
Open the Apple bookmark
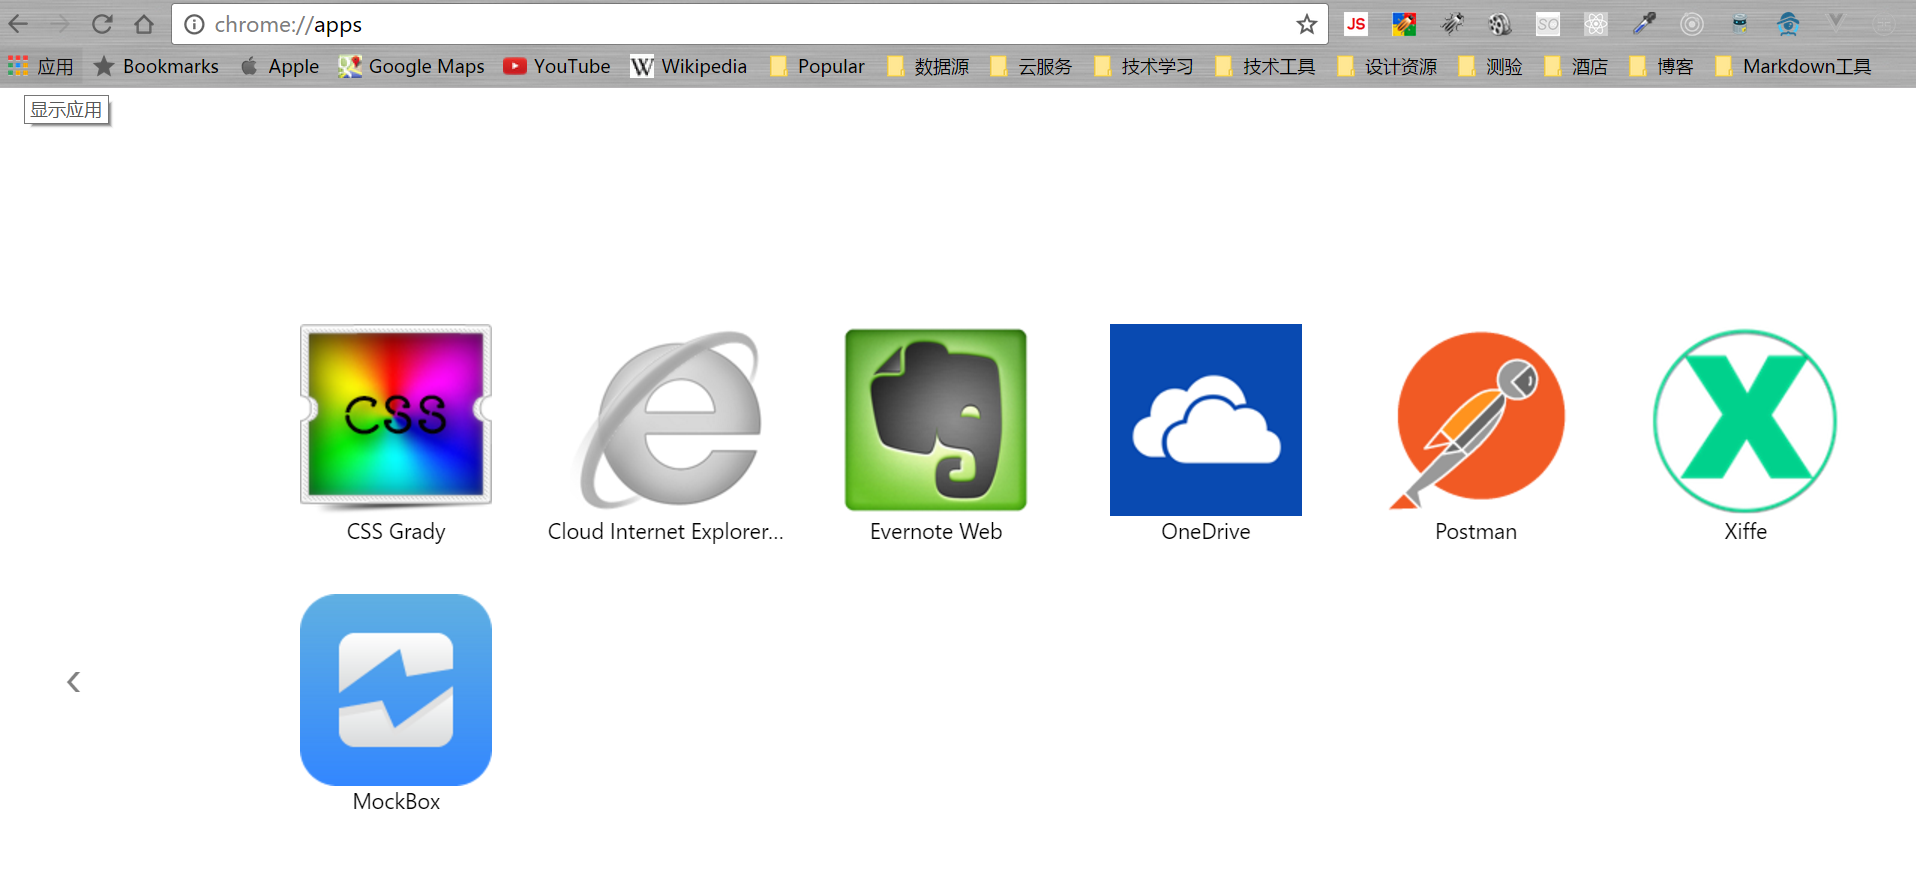coord(280,66)
